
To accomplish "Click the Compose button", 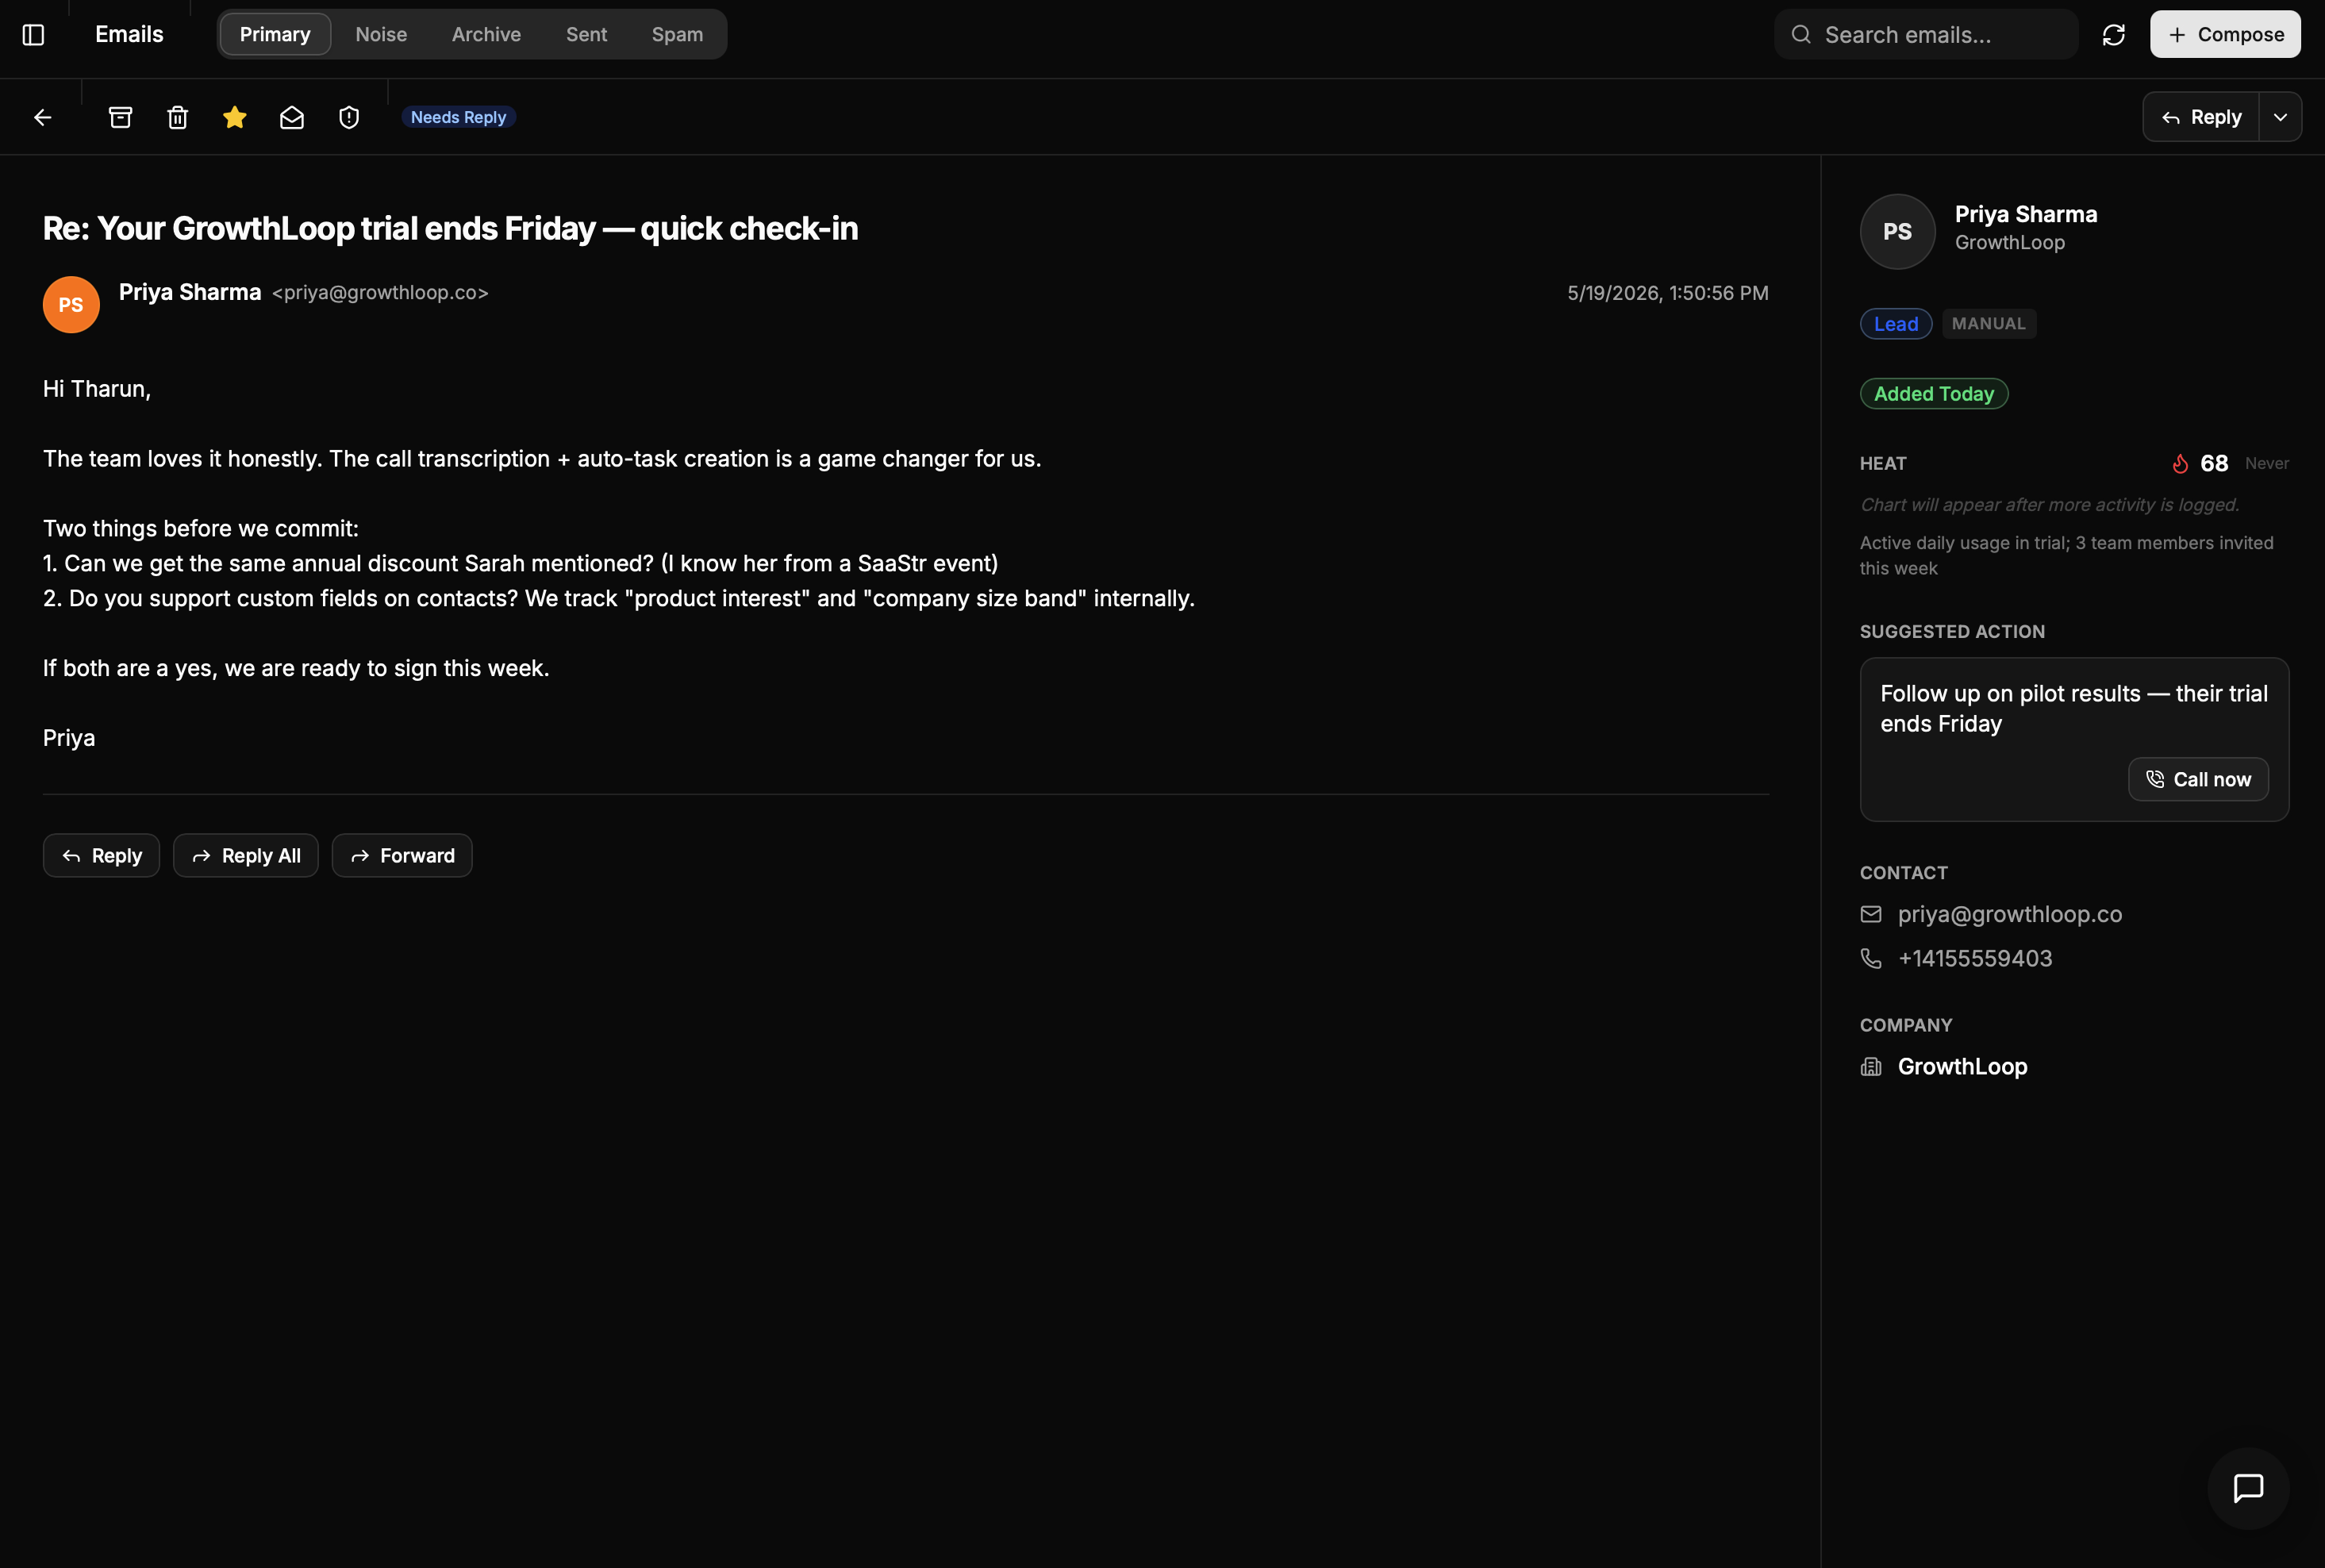I will pyautogui.click(x=2225, y=34).
